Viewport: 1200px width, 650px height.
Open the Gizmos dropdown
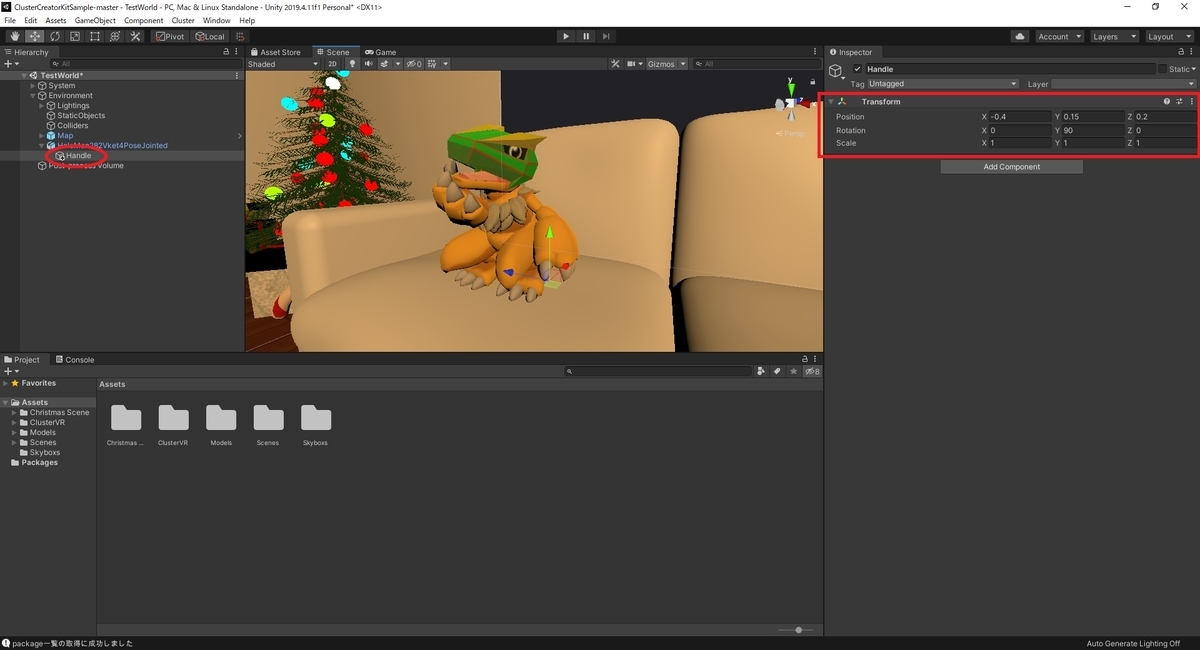[x=667, y=64]
